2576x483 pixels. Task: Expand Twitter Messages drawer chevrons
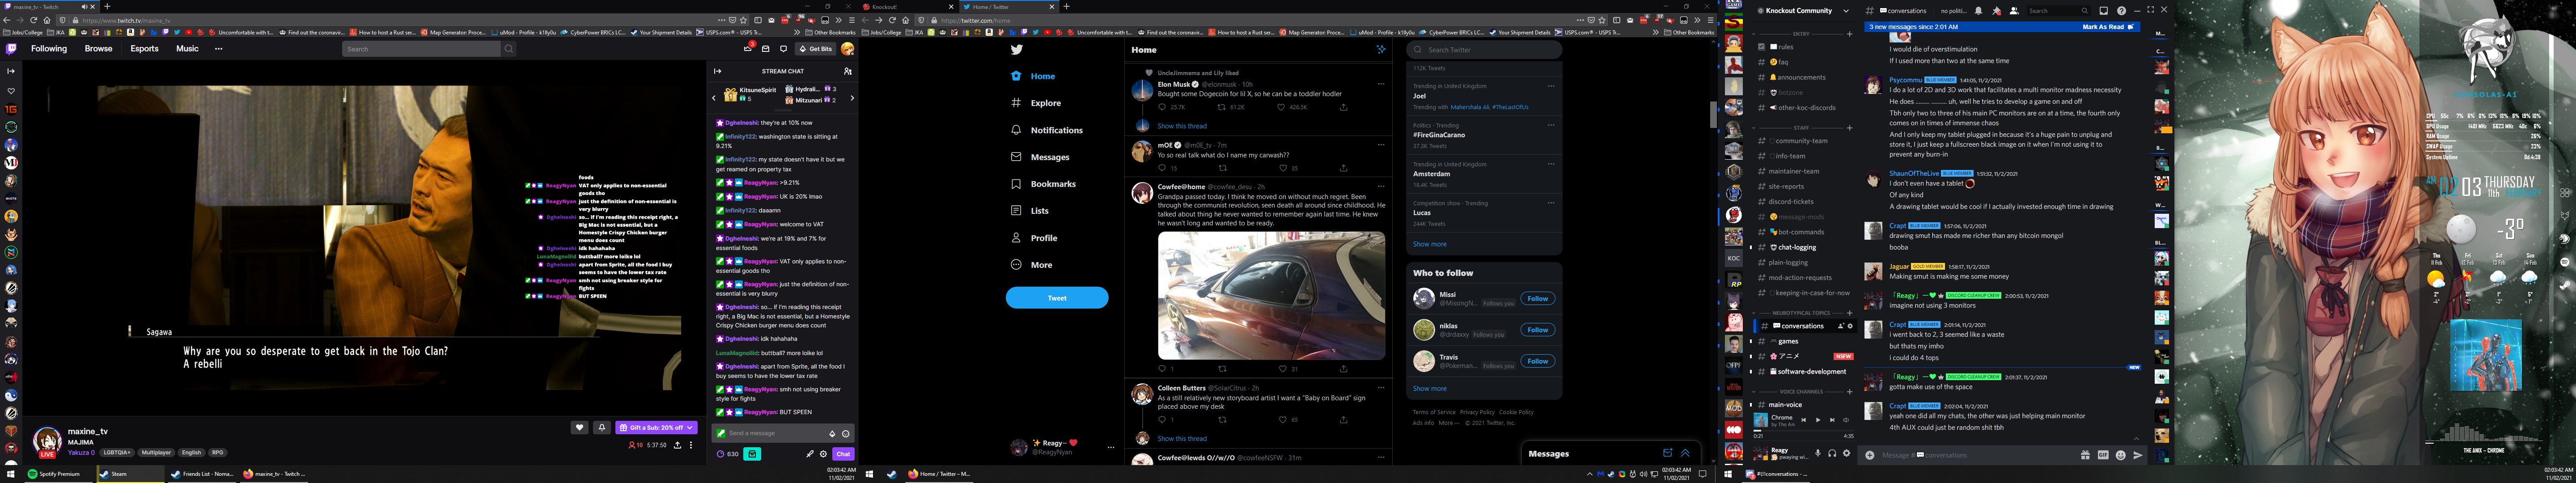pos(1685,453)
